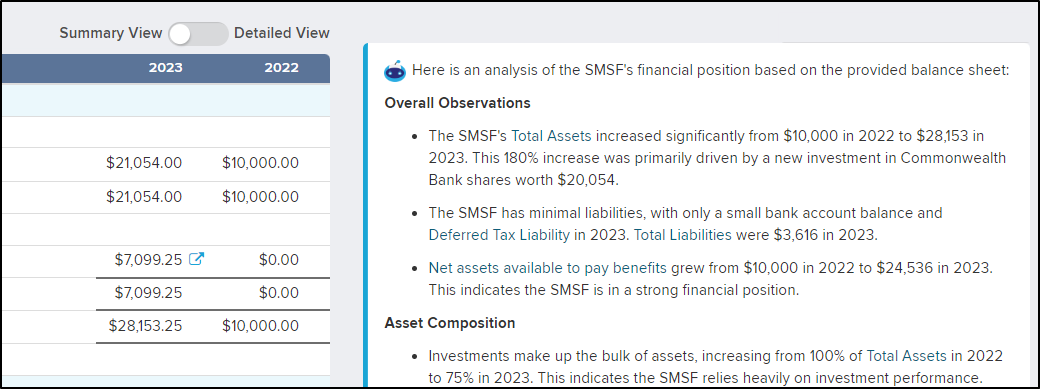The image size is (1040, 389).
Task: Select the 2023 column header
Action: [x=165, y=68]
